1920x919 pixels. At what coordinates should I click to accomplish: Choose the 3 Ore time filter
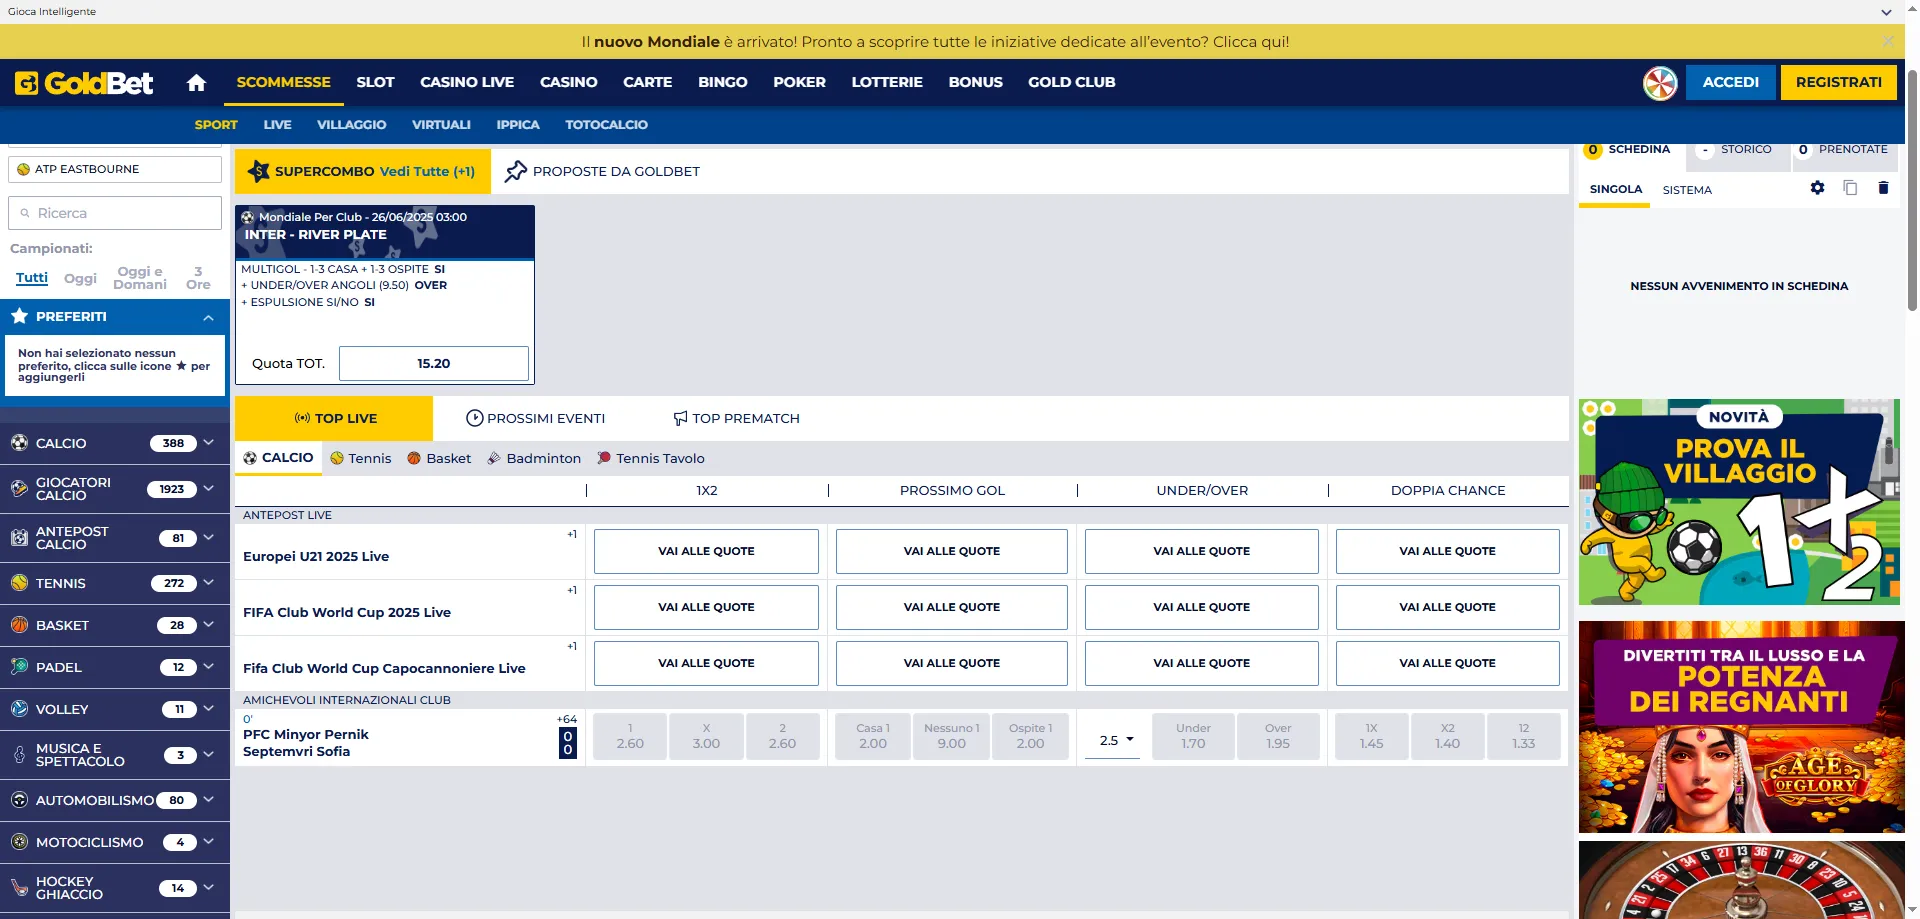(x=198, y=278)
